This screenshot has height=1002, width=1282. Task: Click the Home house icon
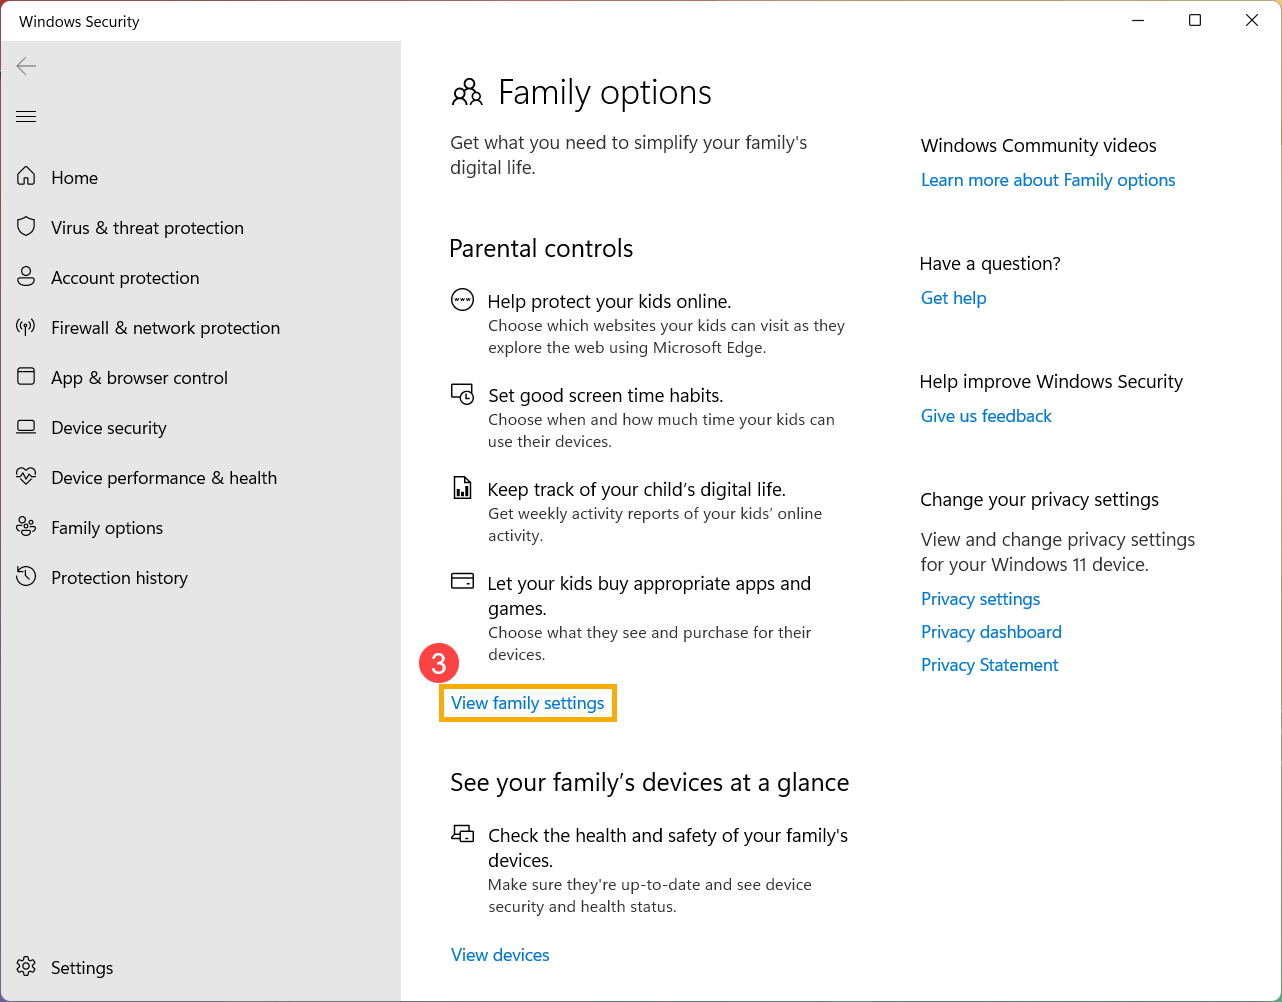pos(26,177)
